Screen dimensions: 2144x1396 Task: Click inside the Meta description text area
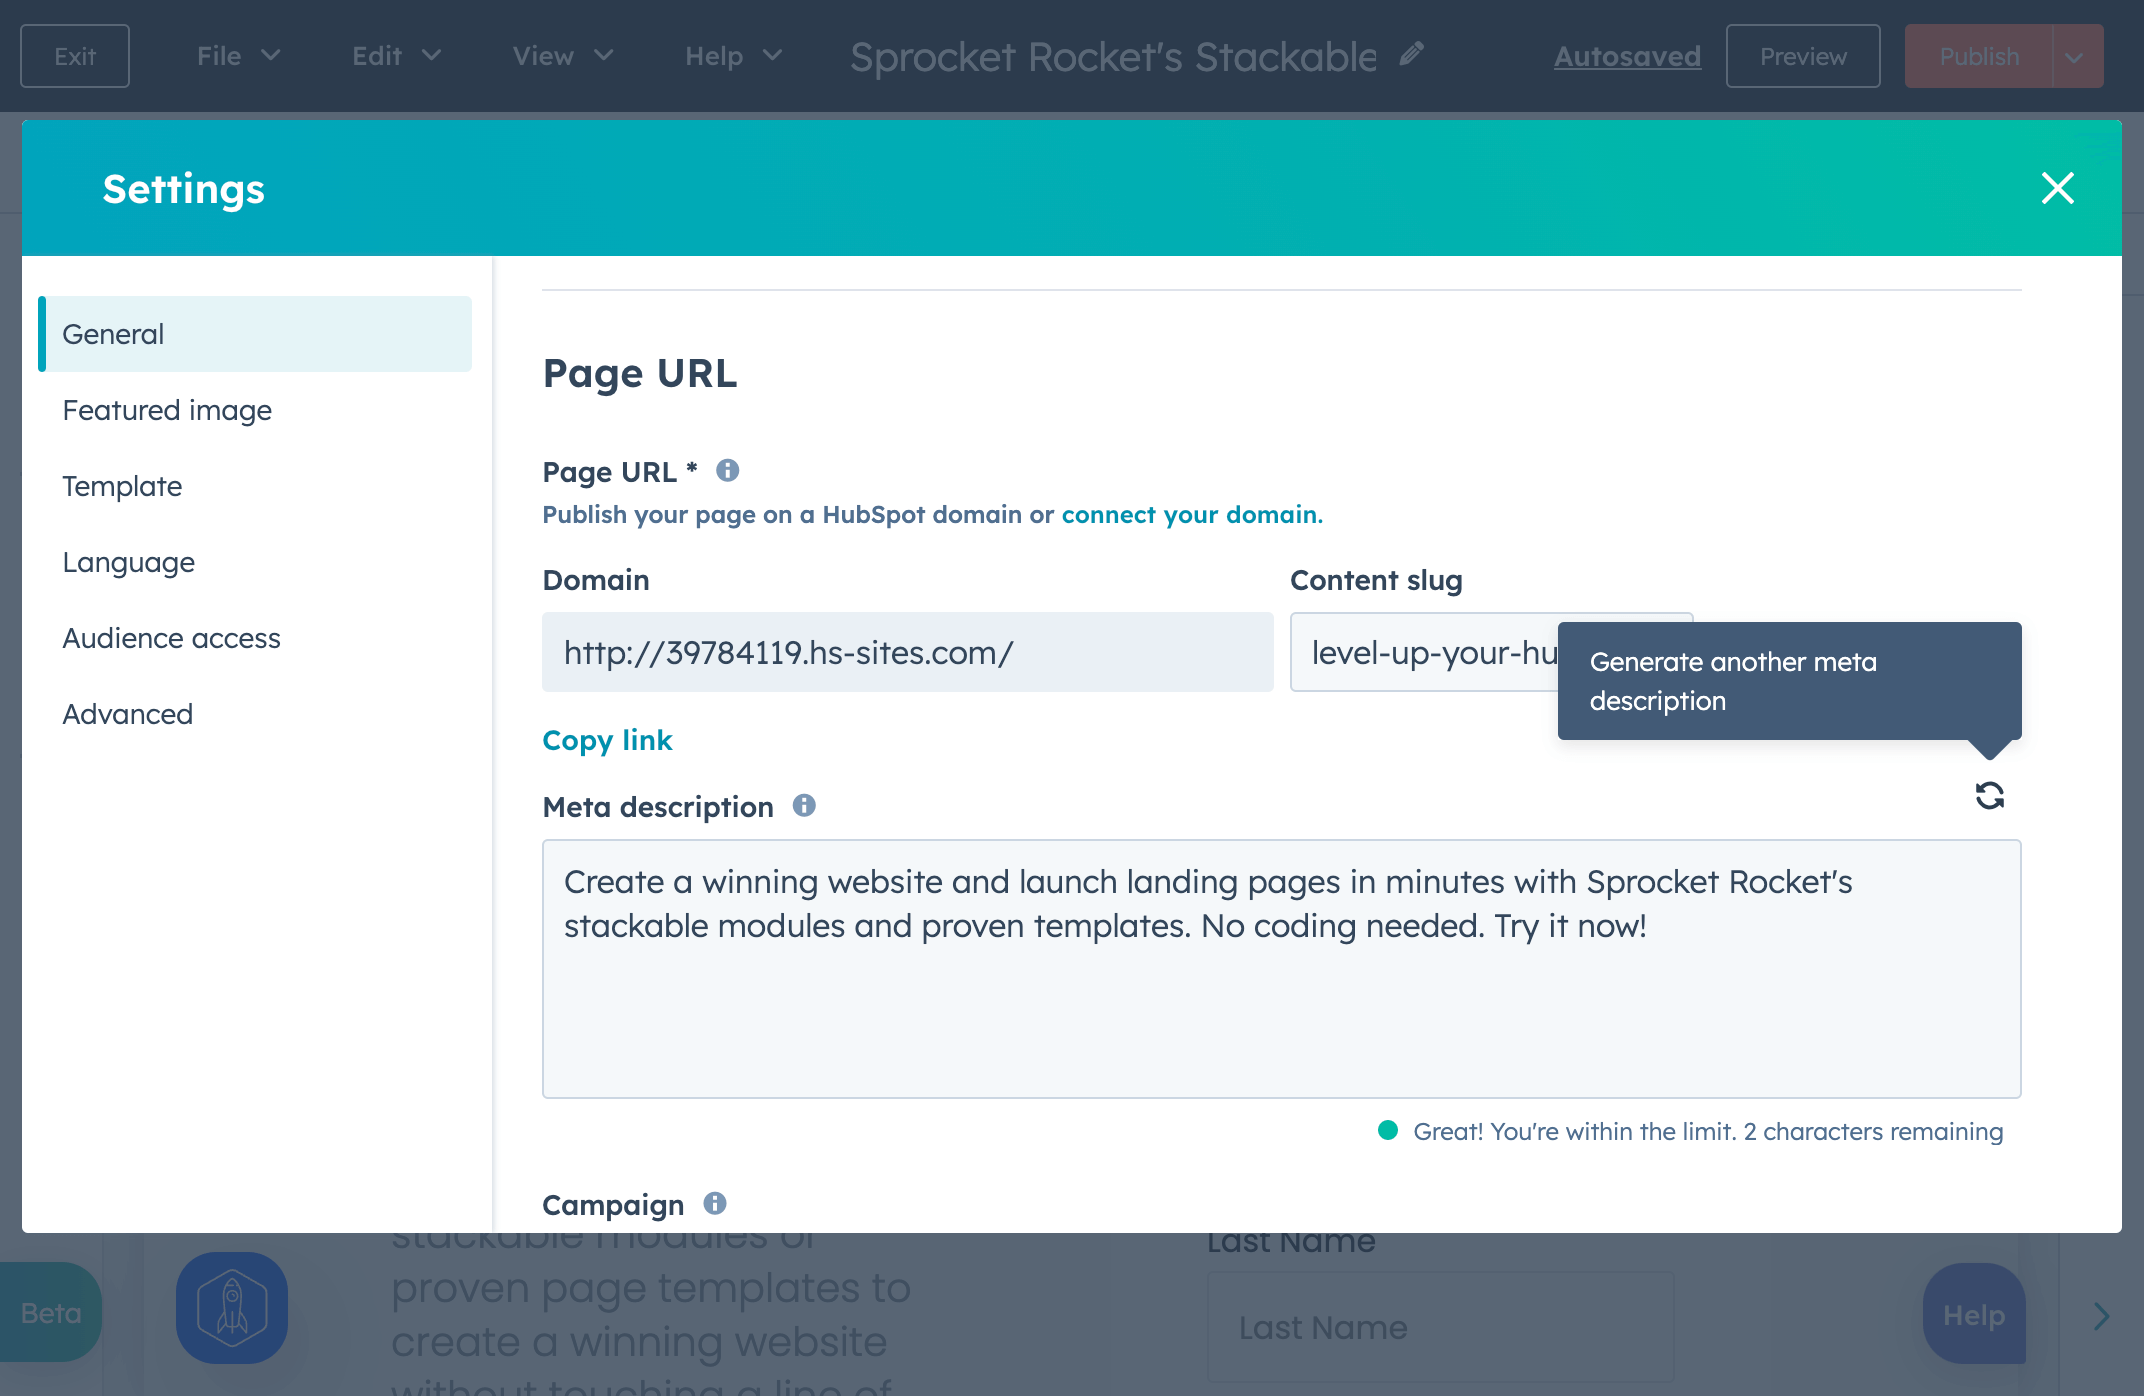click(1282, 969)
